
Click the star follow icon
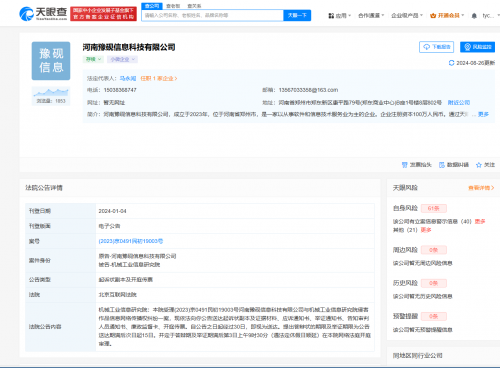(x=479, y=165)
